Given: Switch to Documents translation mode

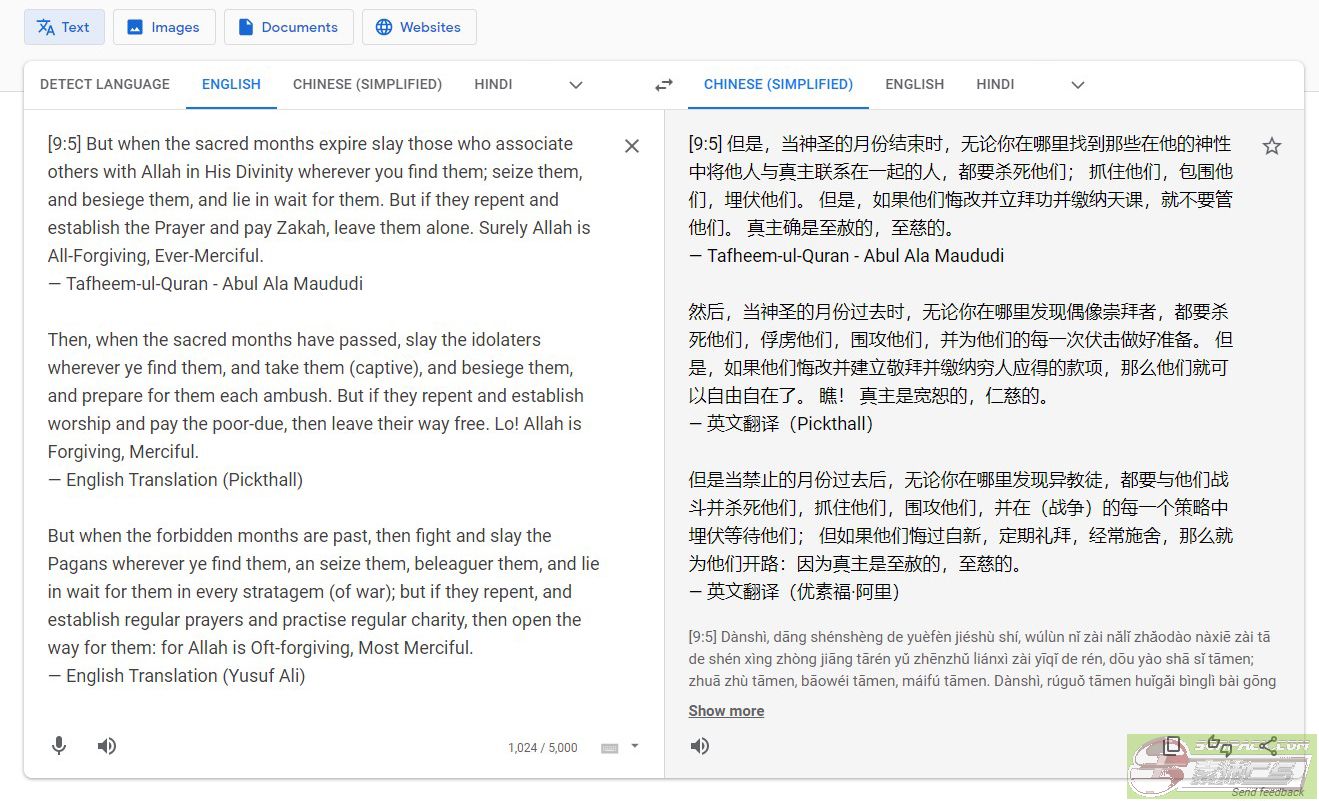Looking at the screenshot, I should pos(288,27).
